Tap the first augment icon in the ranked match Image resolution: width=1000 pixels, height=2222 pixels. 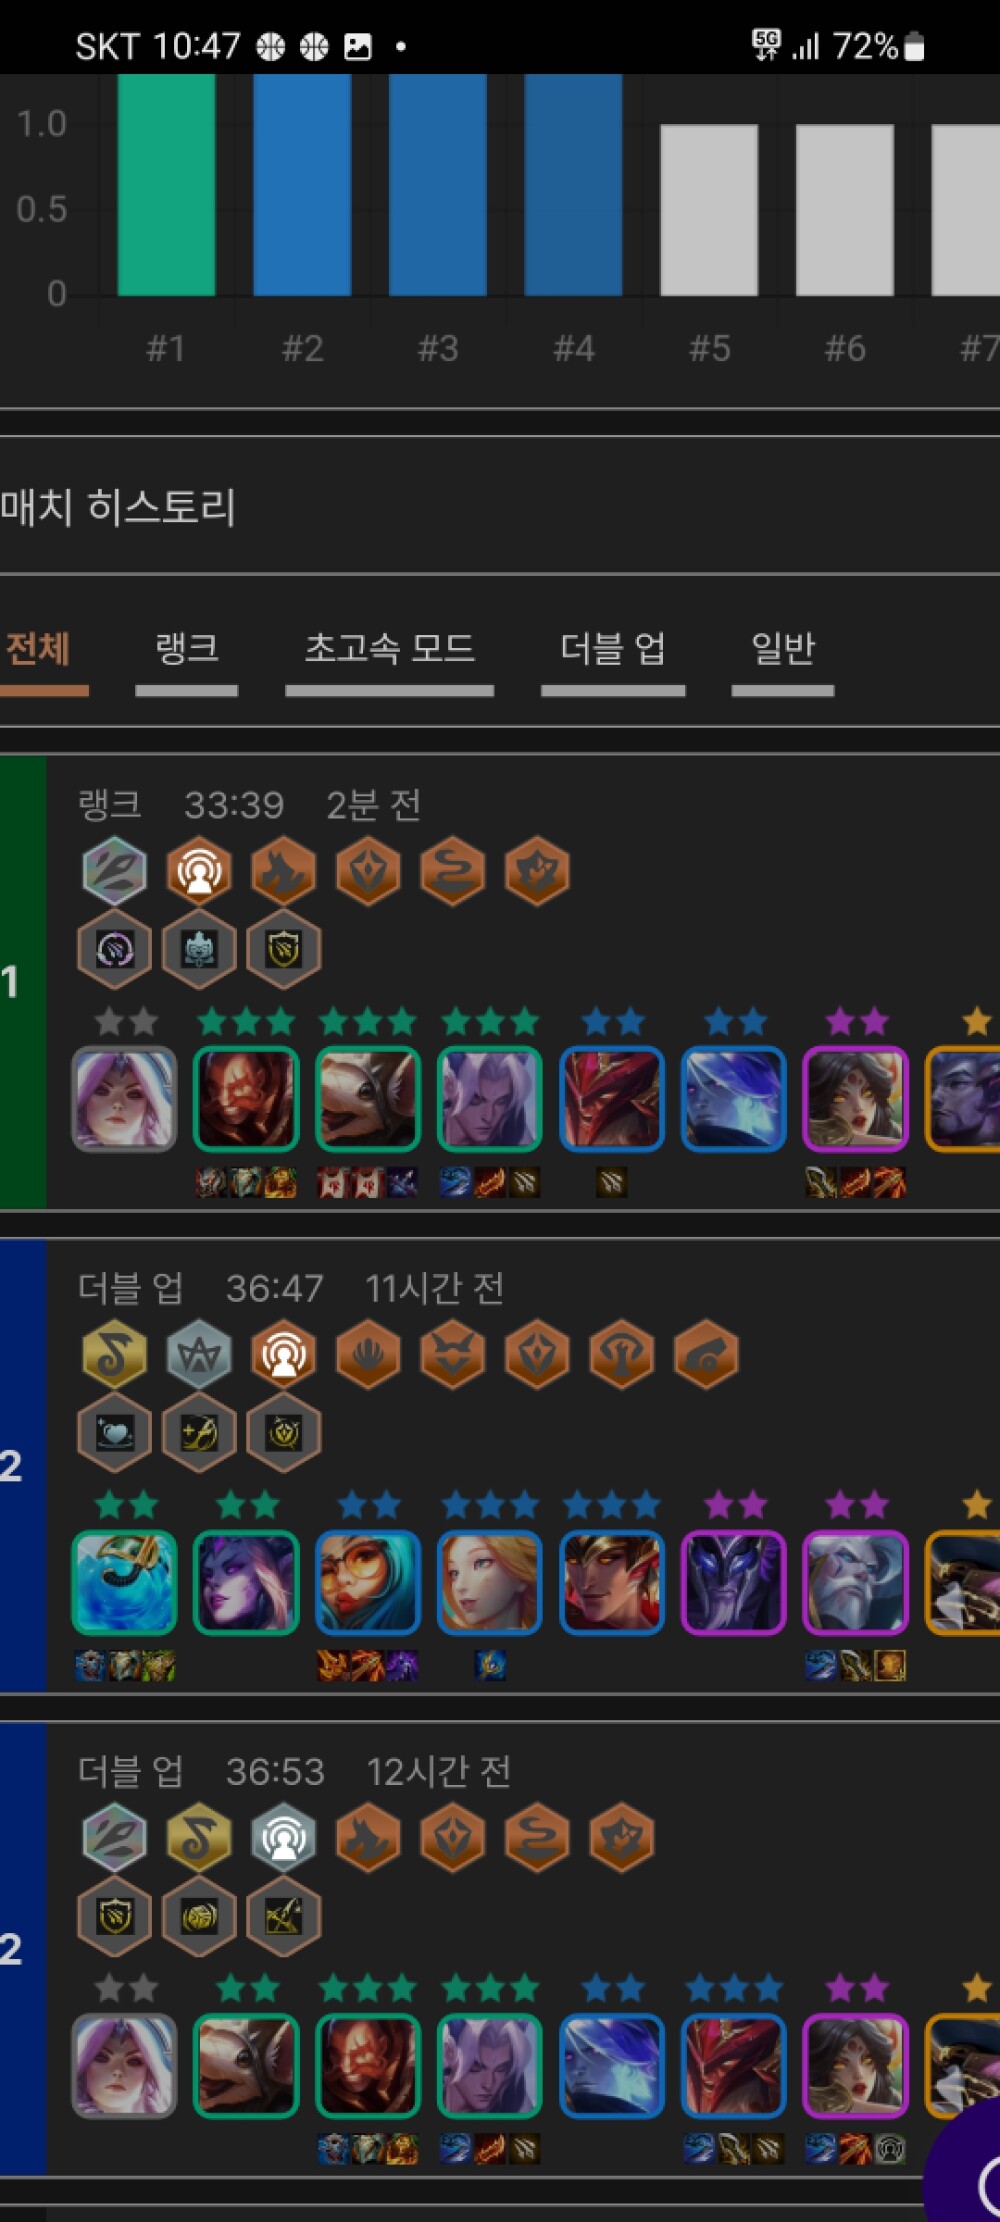click(115, 948)
